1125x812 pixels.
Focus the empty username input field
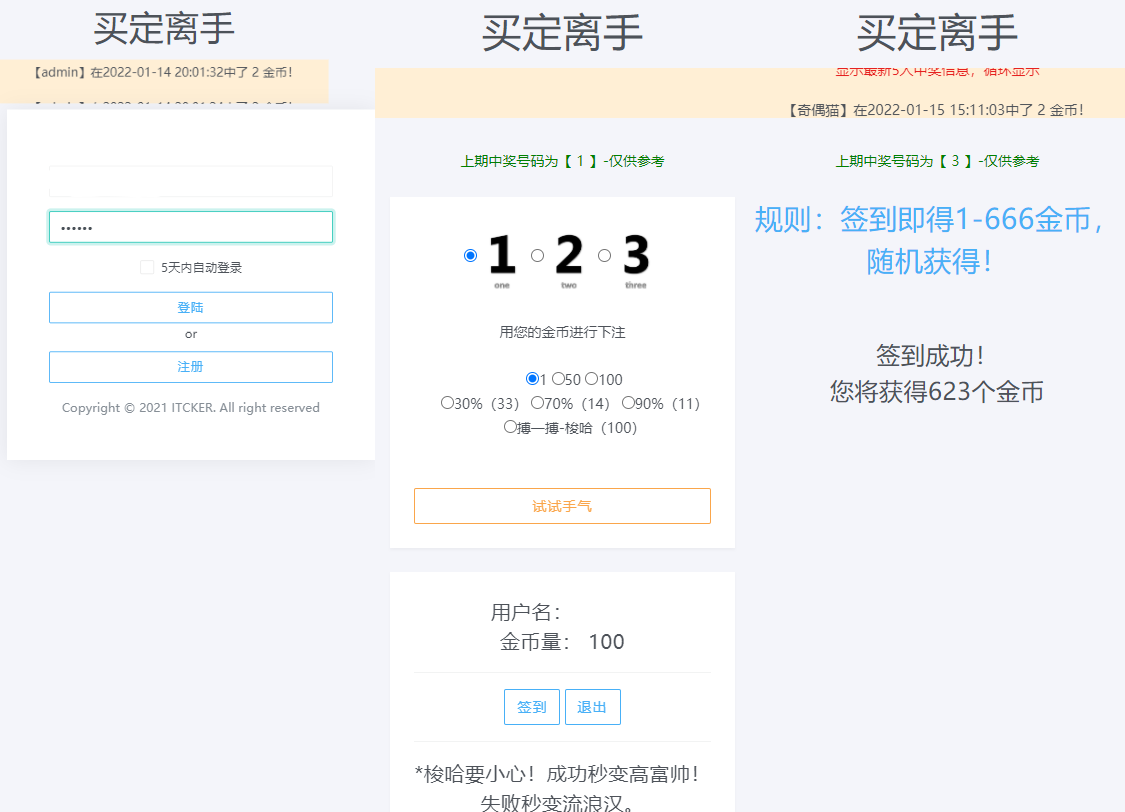click(x=191, y=181)
